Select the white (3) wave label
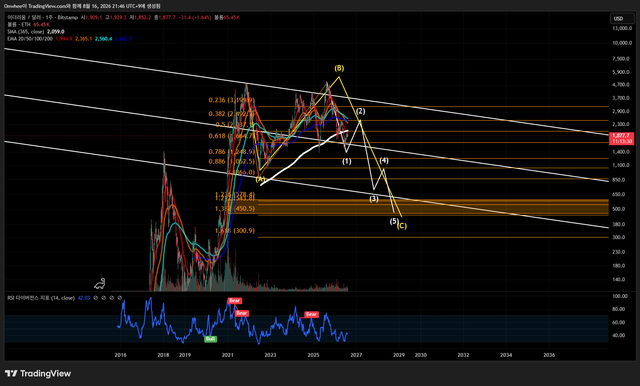640x386 pixels. coord(374,199)
